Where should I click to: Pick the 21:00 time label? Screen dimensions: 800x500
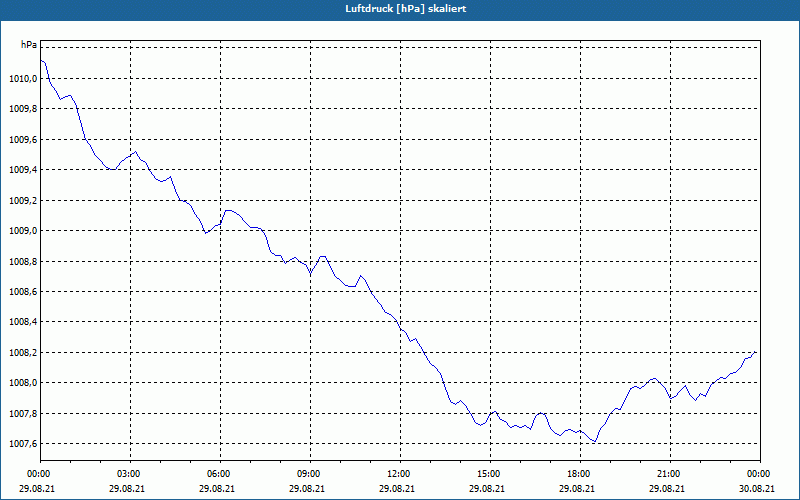[x=670, y=474]
